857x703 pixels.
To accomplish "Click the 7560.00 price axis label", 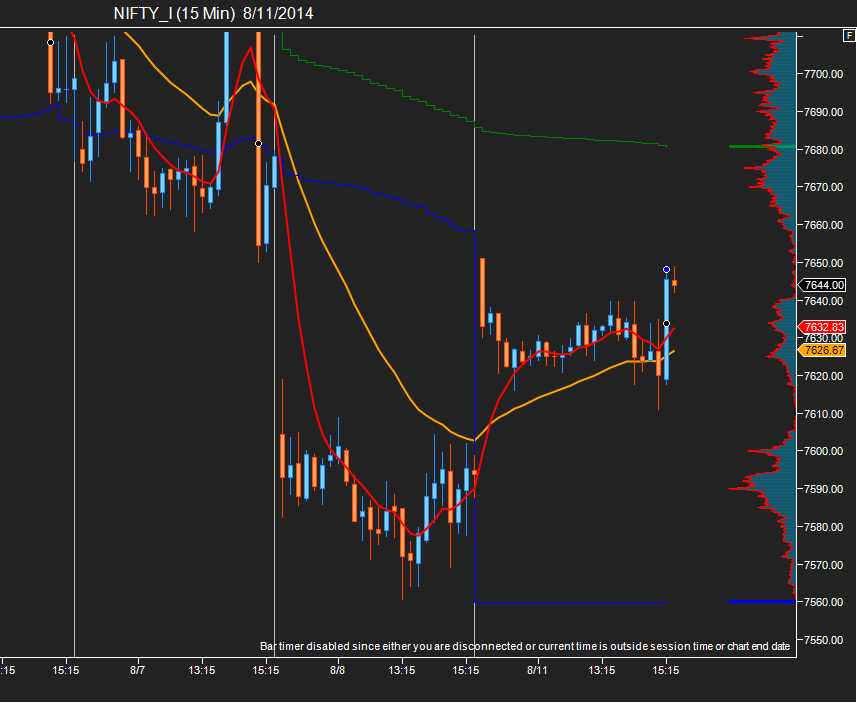I will click(x=823, y=602).
